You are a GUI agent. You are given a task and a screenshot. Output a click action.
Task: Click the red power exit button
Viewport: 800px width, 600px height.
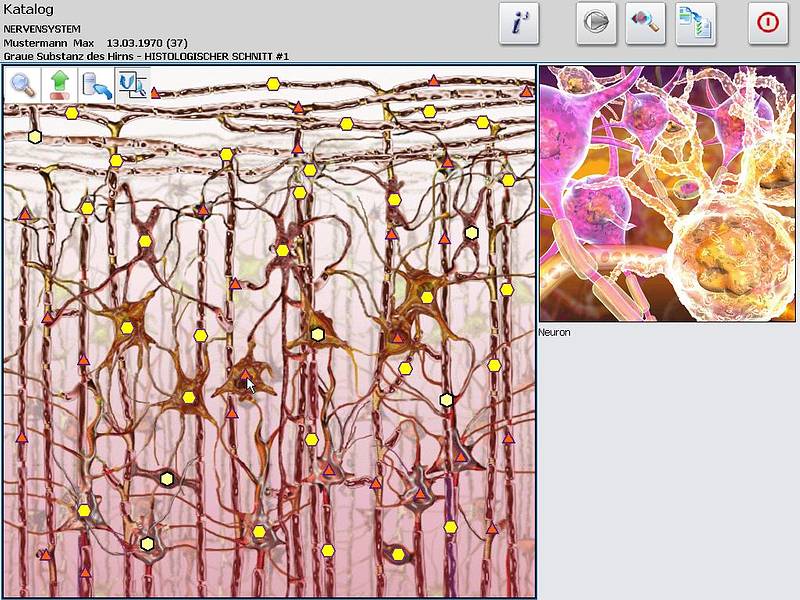(767, 23)
